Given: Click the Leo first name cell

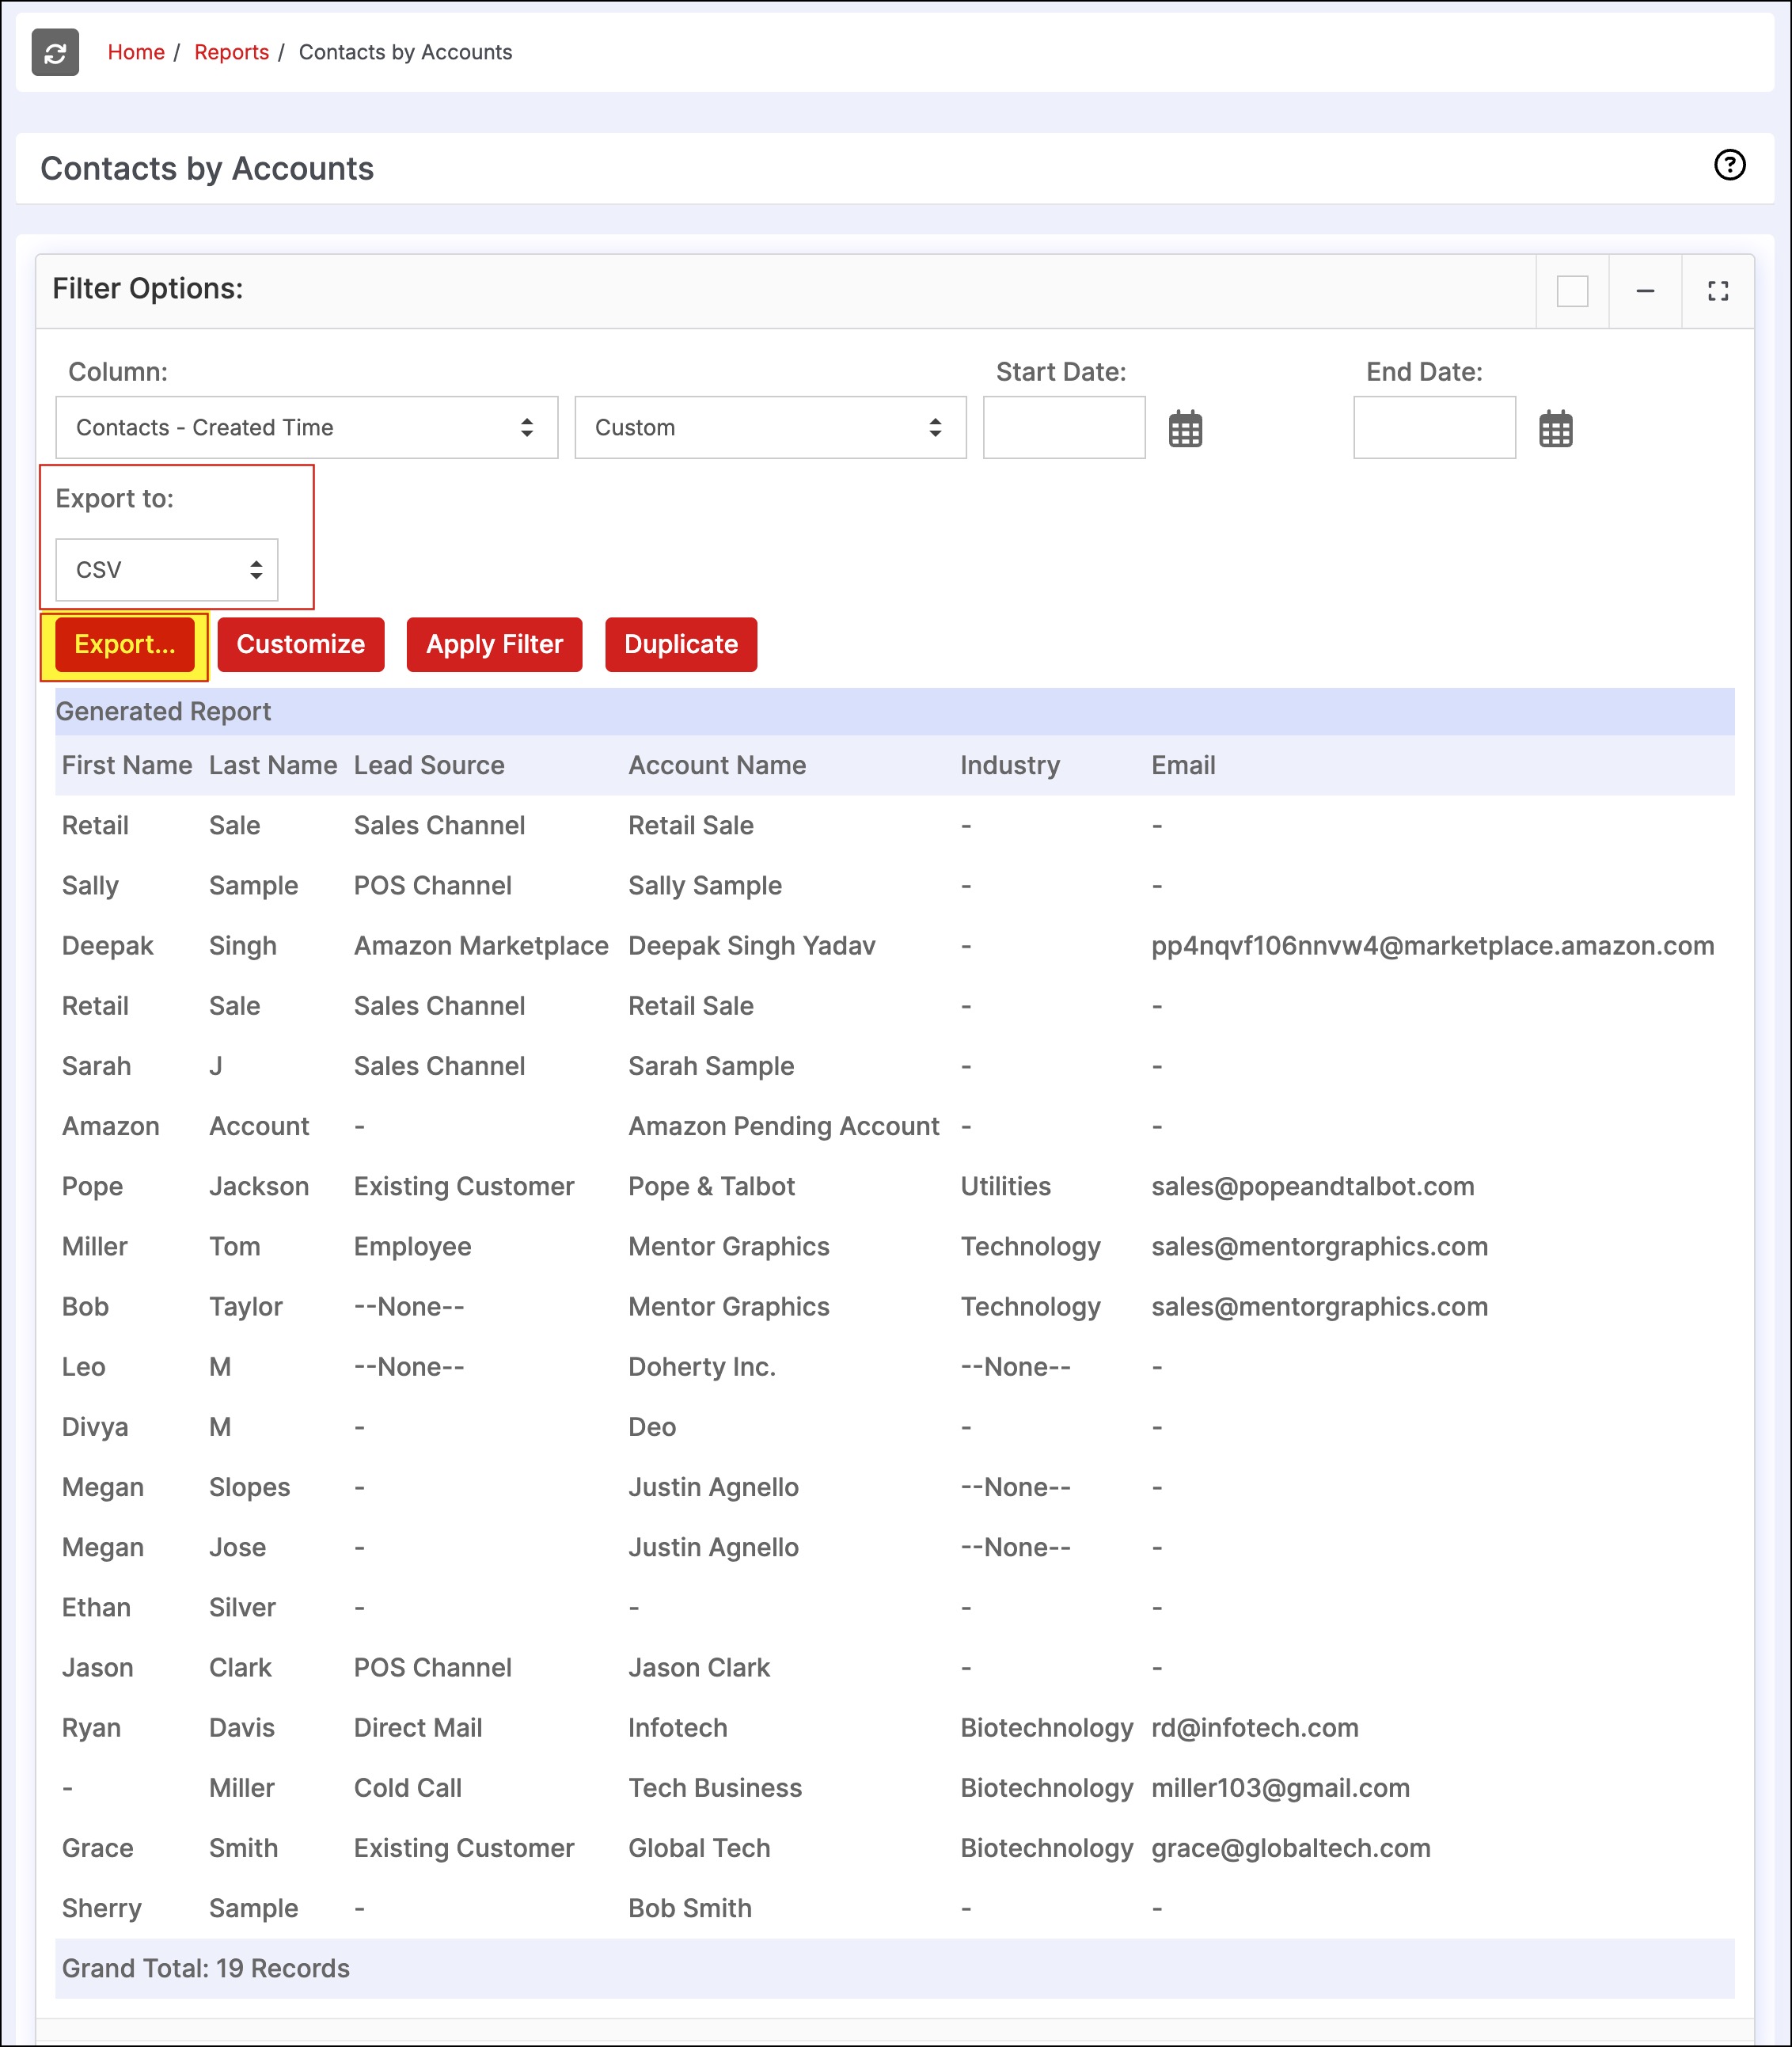Looking at the screenshot, I should [83, 1367].
